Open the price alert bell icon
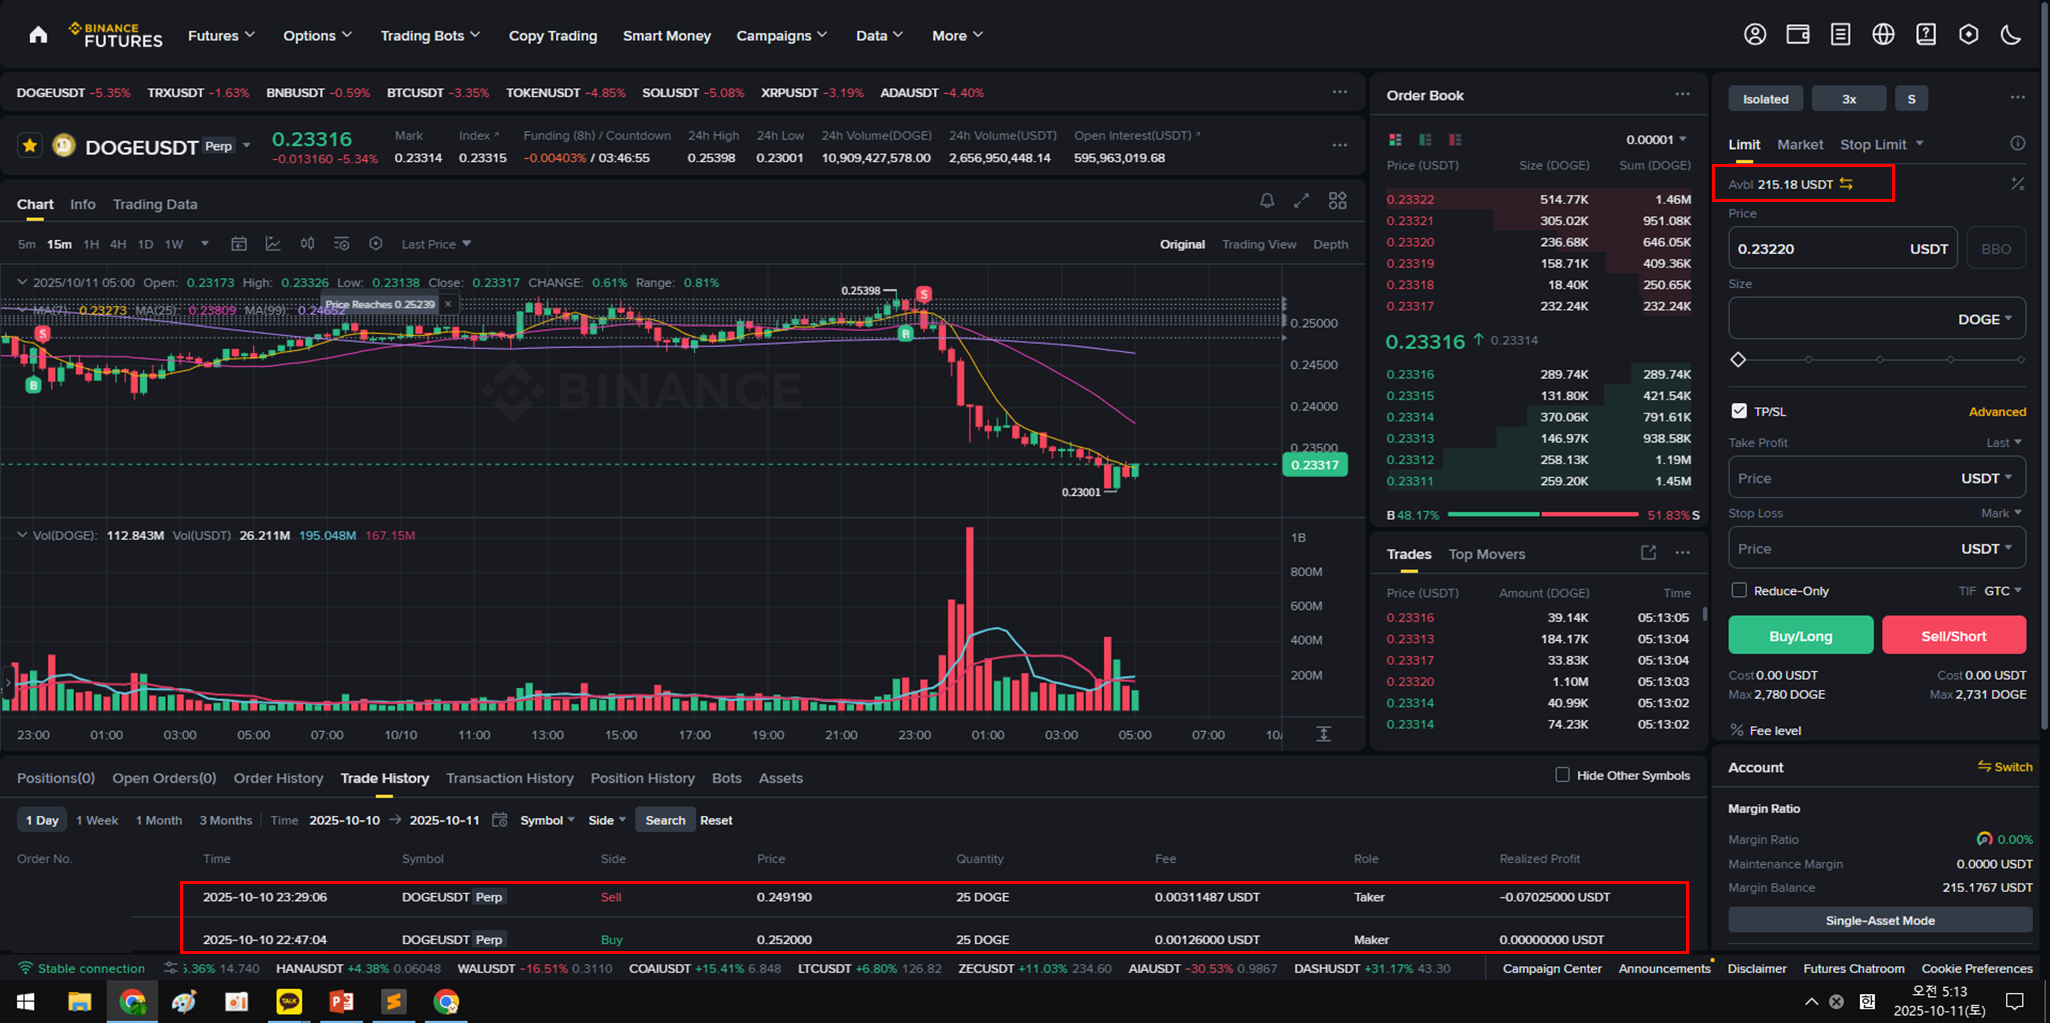 [x=1267, y=201]
